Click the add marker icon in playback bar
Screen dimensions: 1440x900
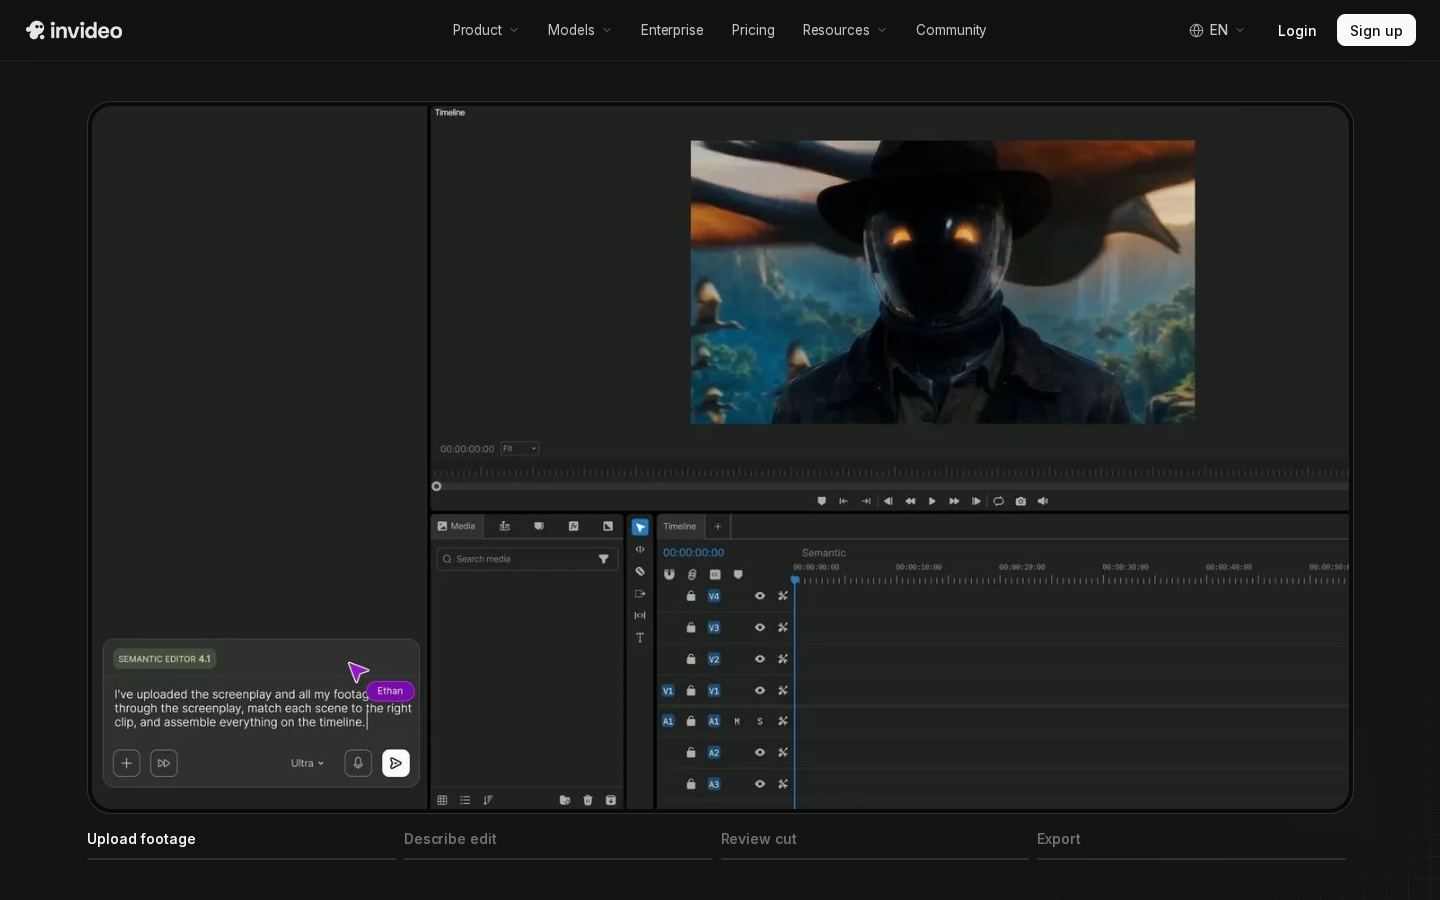tap(822, 501)
